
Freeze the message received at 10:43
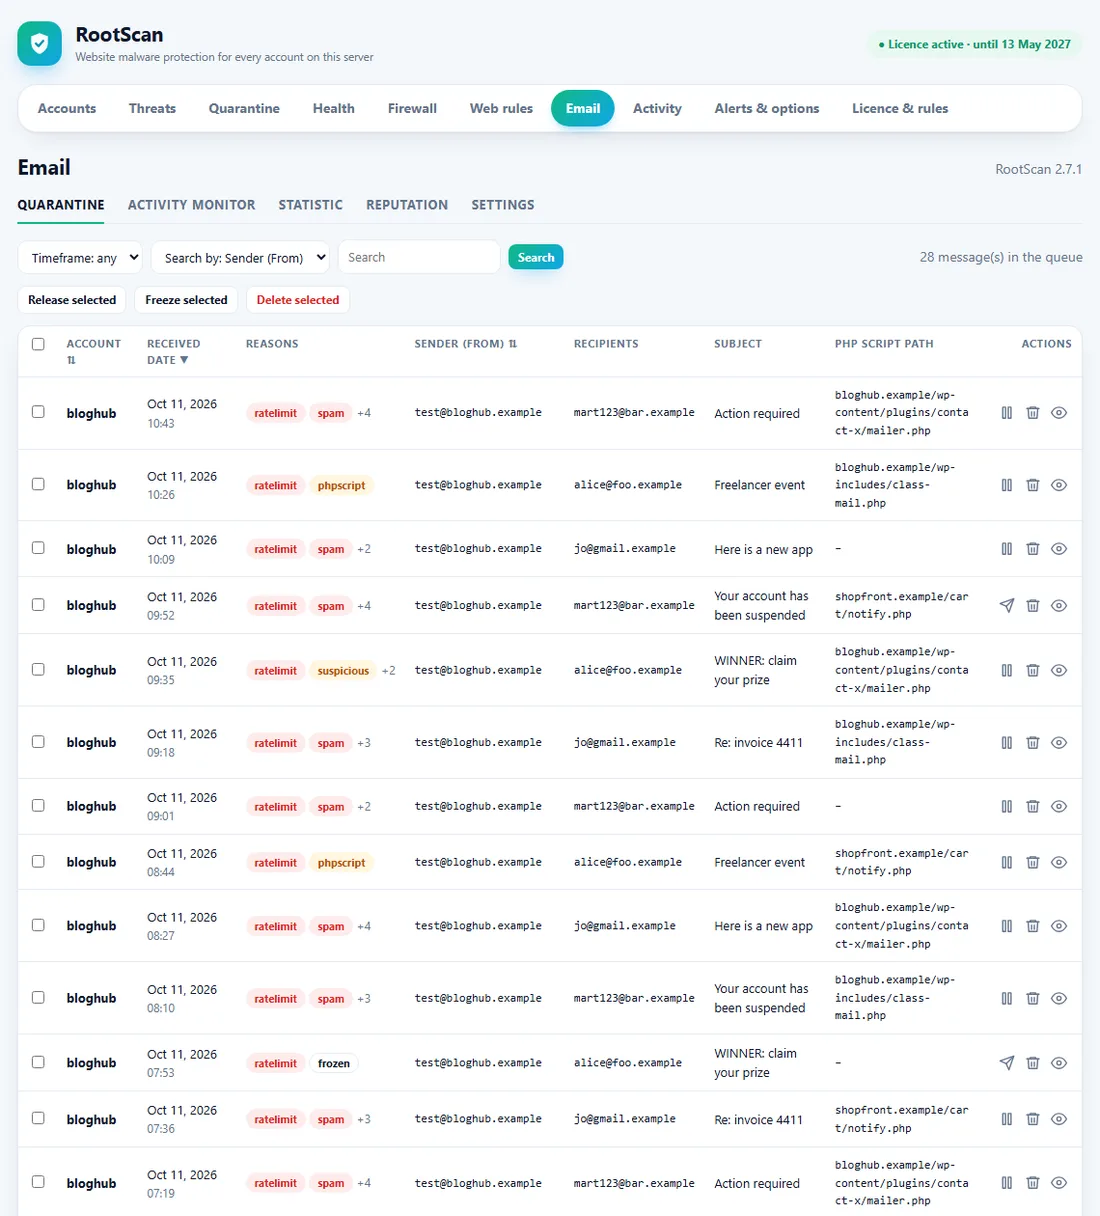(x=1007, y=413)
